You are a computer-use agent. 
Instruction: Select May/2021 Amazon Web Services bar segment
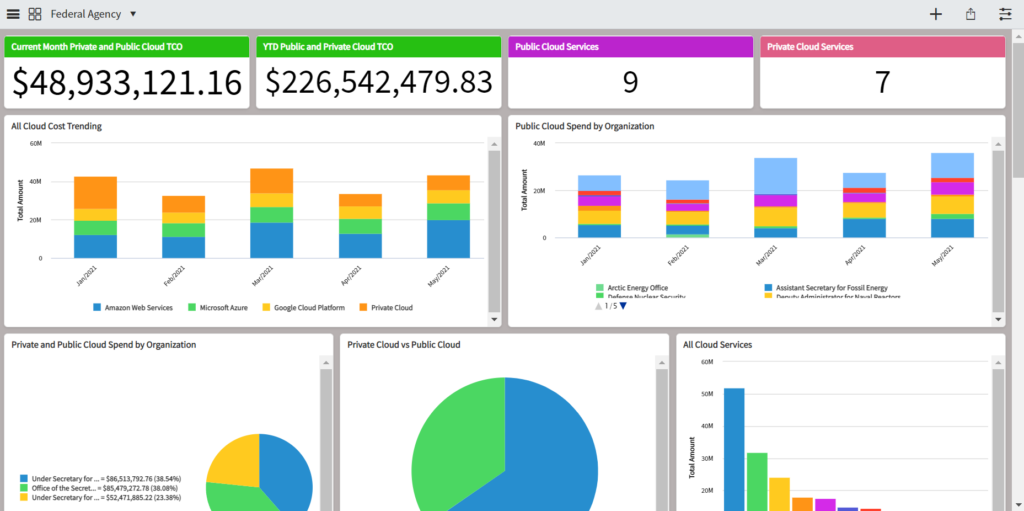point(448,239)
